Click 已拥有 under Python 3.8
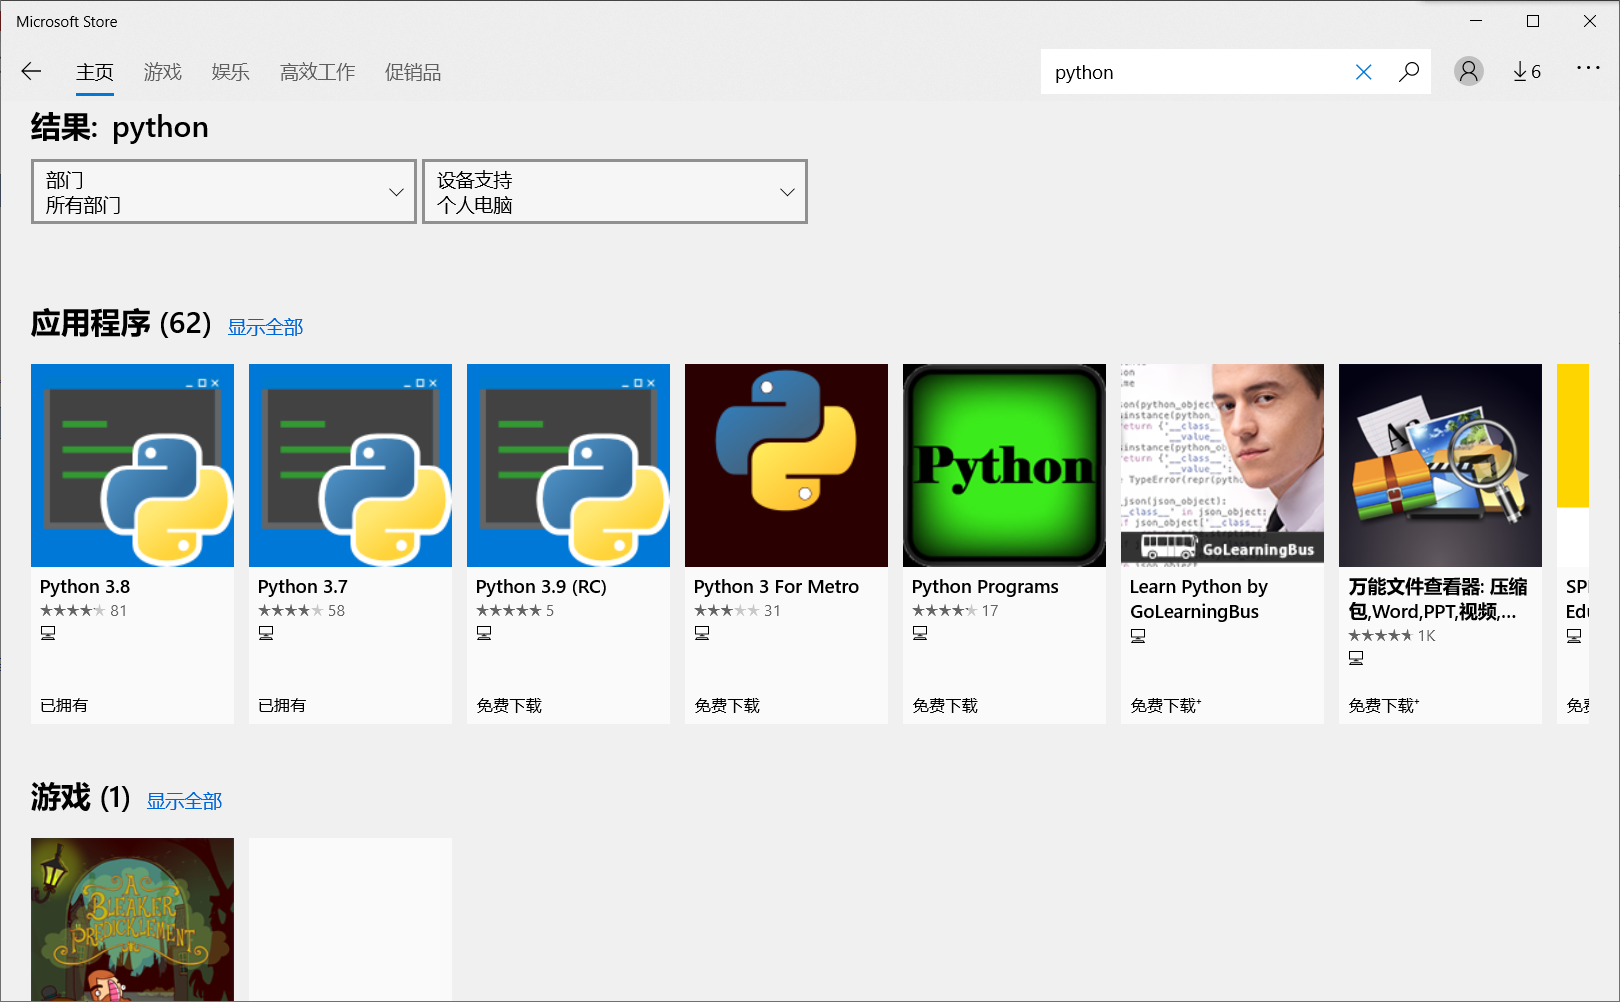 (x=64, y=705)
